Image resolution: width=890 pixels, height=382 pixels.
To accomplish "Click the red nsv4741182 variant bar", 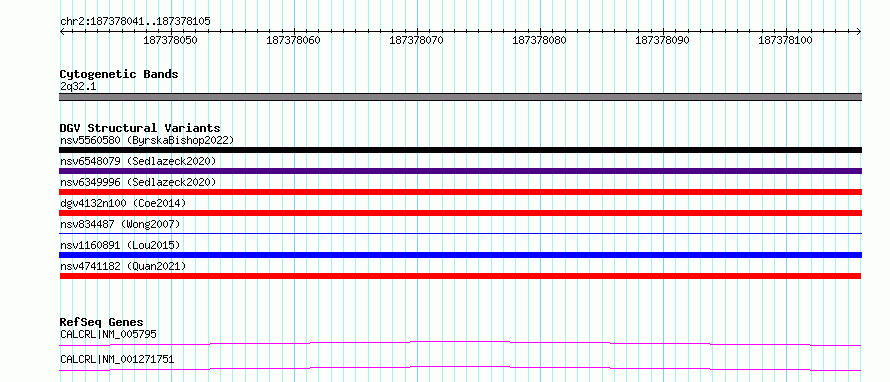I will click(x=460, y=276).
